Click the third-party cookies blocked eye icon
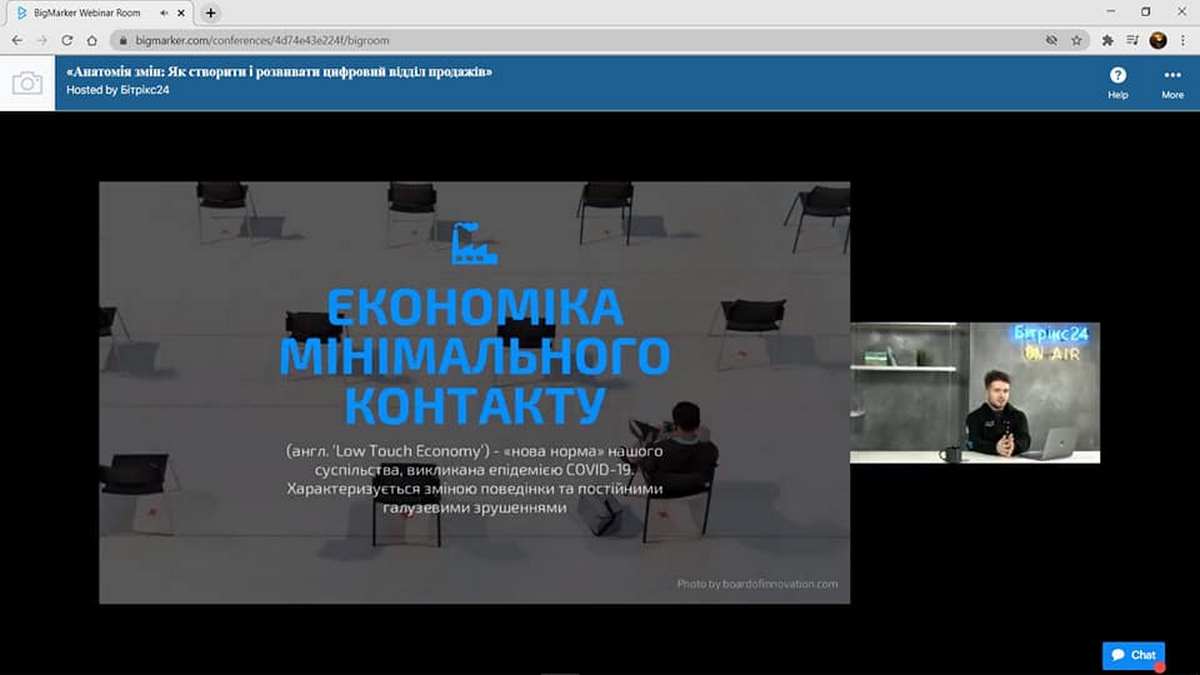Image resolution: width=1200 pixels, height=675 pixels. pyautogui.click(x=1051, y=41)
